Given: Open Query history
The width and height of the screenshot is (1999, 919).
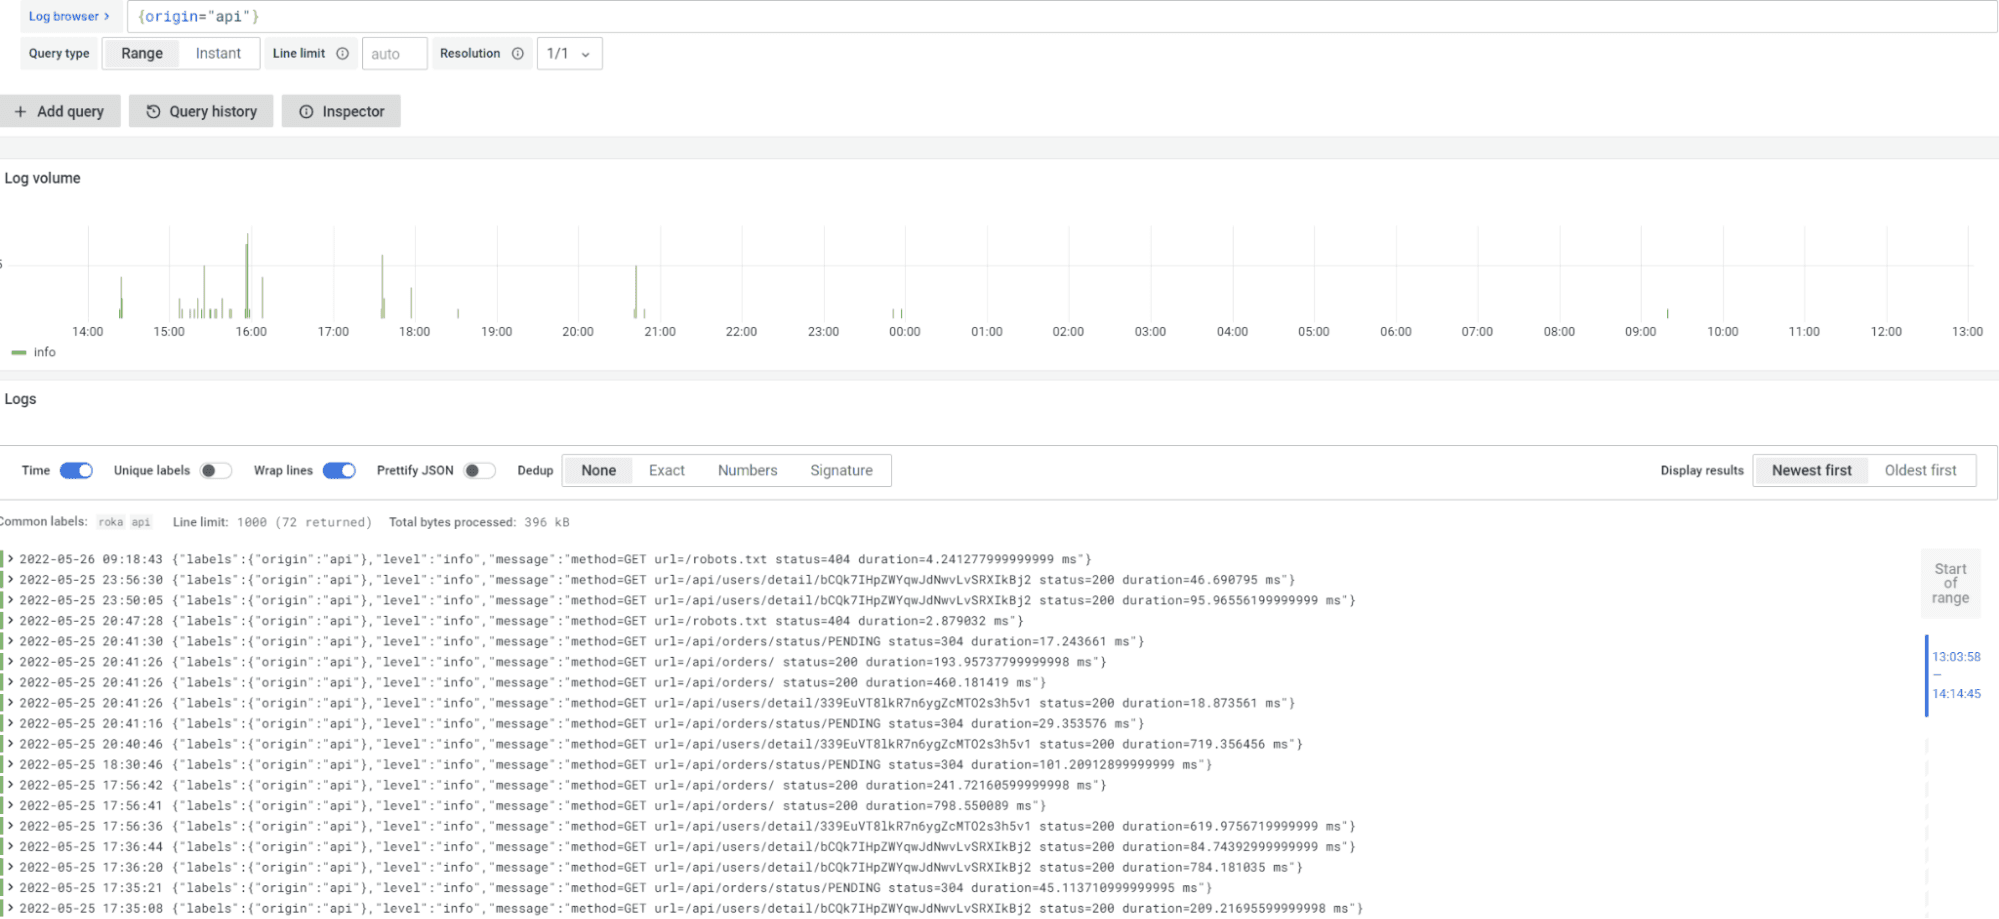Looking at the screenshot, I should (x=201, y=111).
